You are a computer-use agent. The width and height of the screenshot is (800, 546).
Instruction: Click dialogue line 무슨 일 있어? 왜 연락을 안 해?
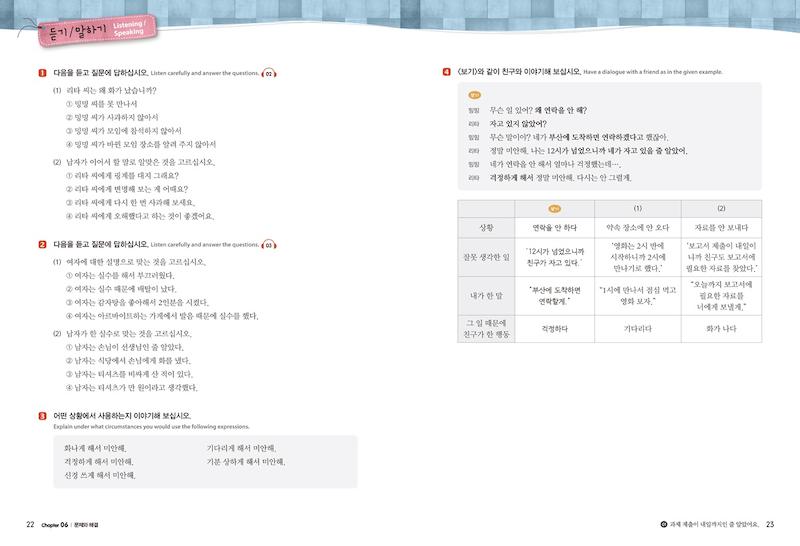pos(538,110)
